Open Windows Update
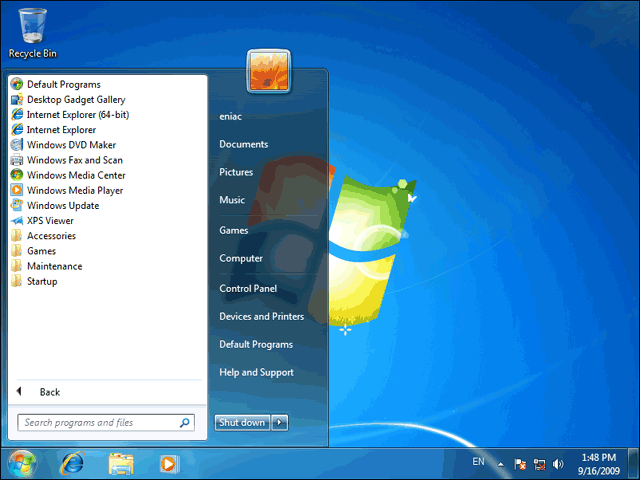Image resolution: width=640 pixels, height=480 pixels. pyautogui.click(x=55, y=205)
